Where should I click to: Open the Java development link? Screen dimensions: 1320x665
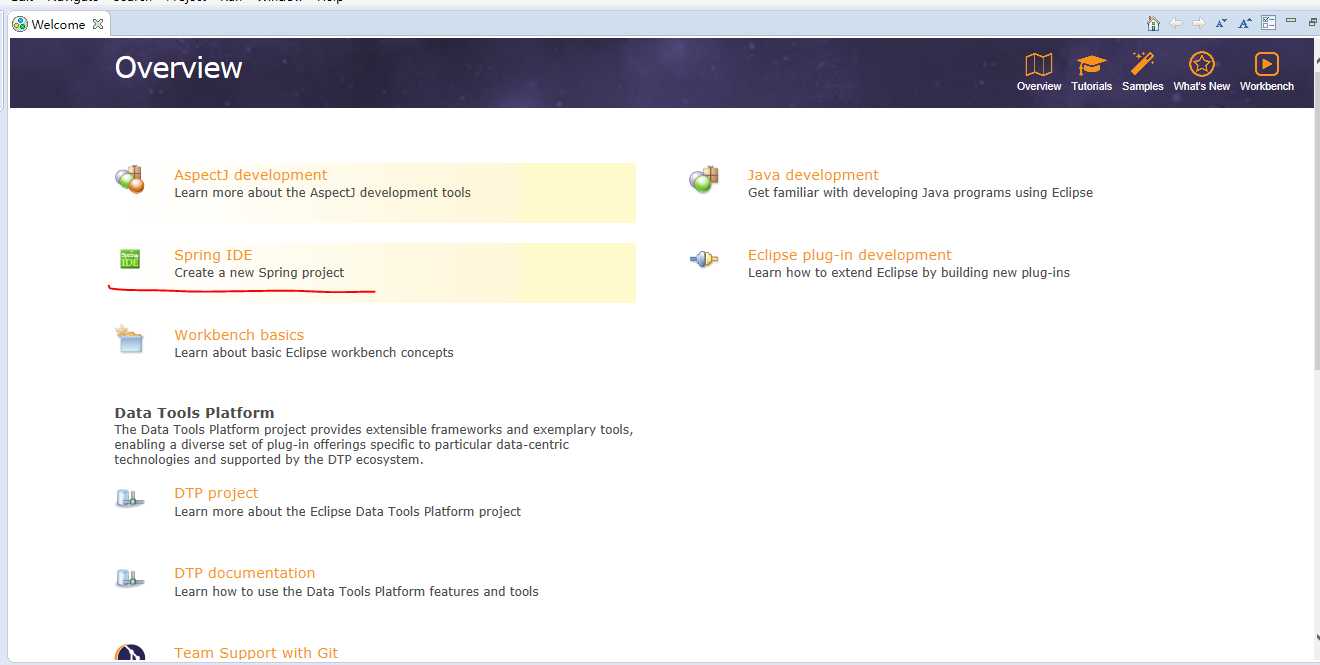click(813, 175)
